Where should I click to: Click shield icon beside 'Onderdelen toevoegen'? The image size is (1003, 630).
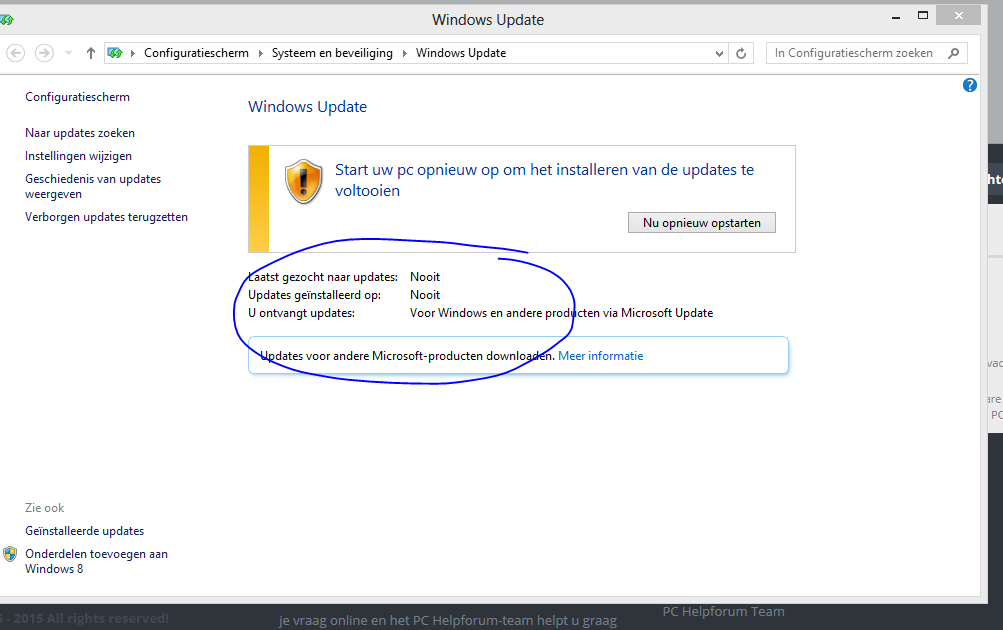tap(10, 554)
